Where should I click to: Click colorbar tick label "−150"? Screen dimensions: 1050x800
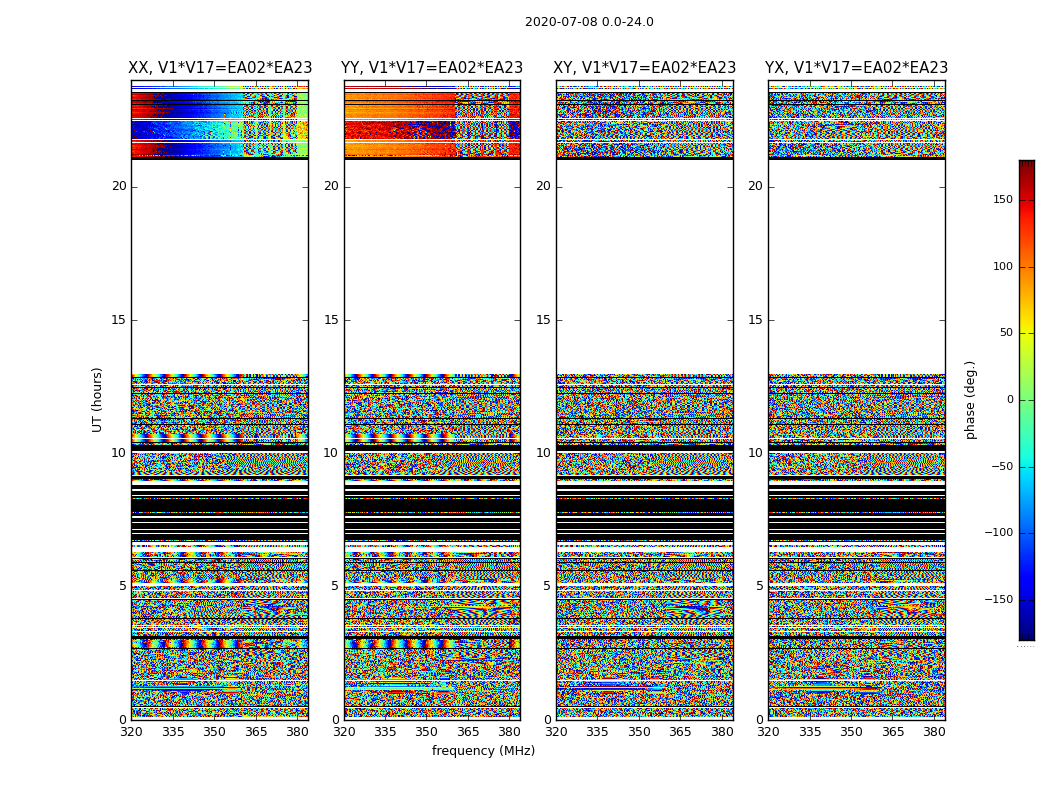(999, 599)
